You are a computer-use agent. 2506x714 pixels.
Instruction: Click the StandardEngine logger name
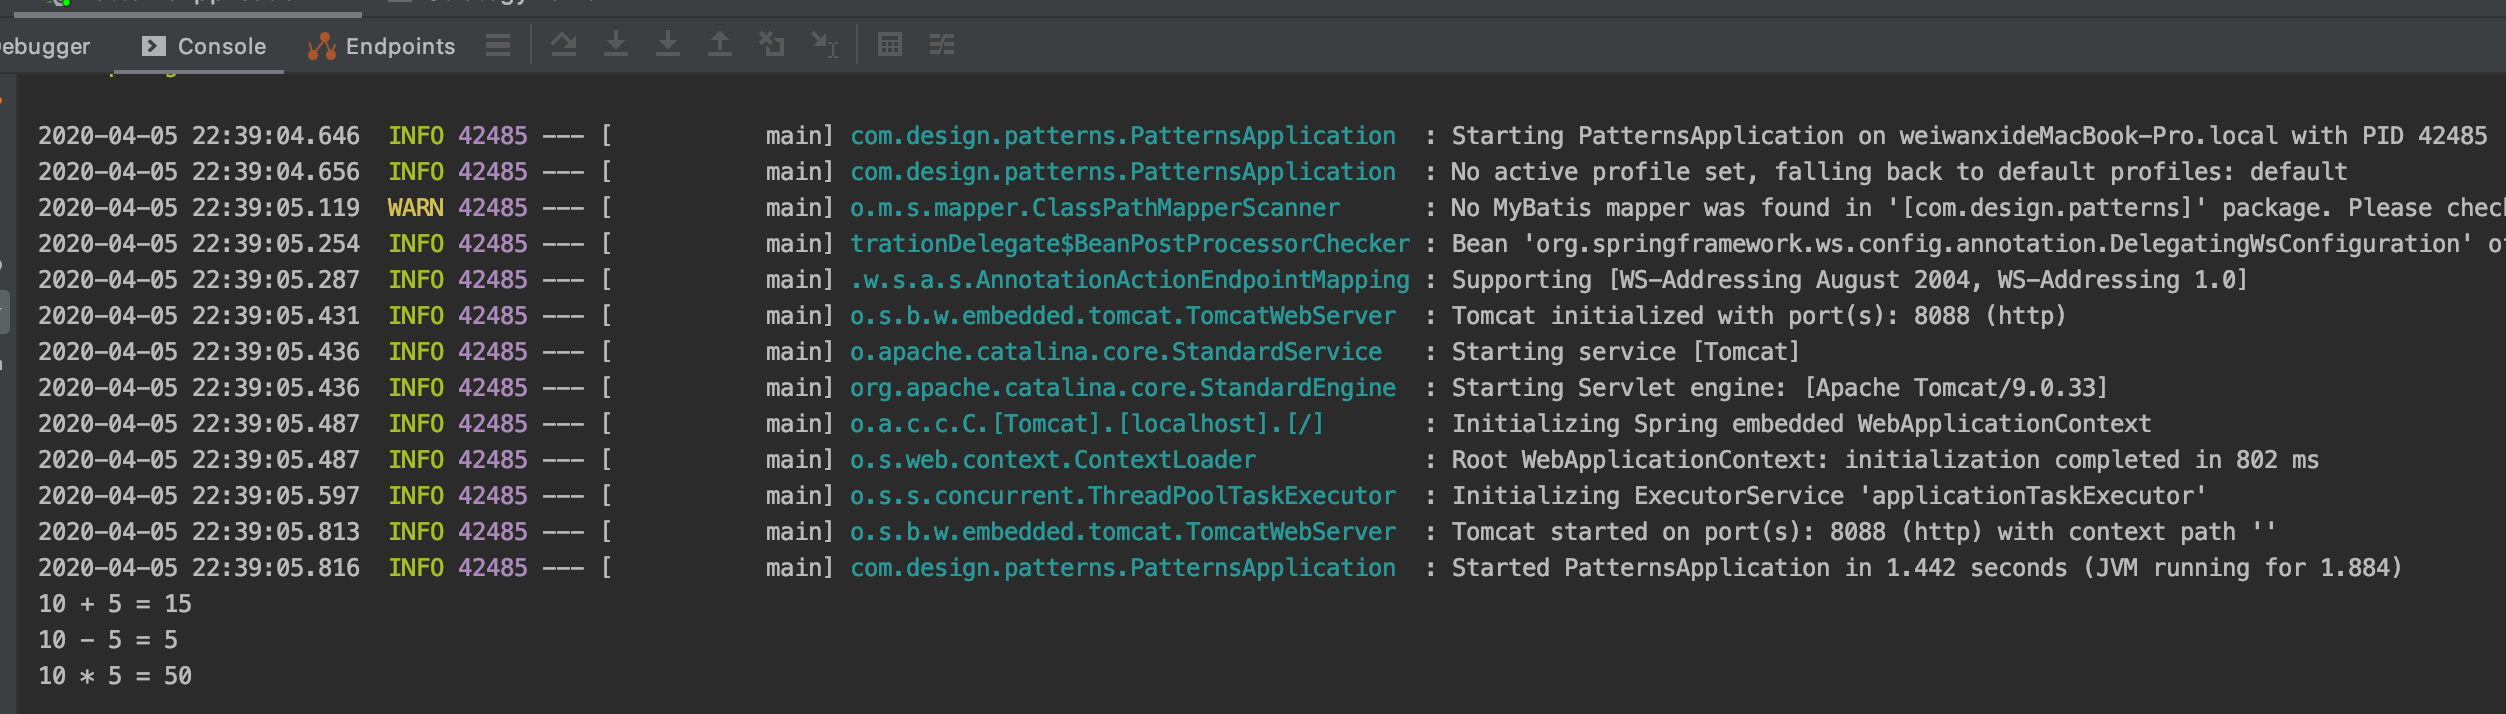point(1122,388)
